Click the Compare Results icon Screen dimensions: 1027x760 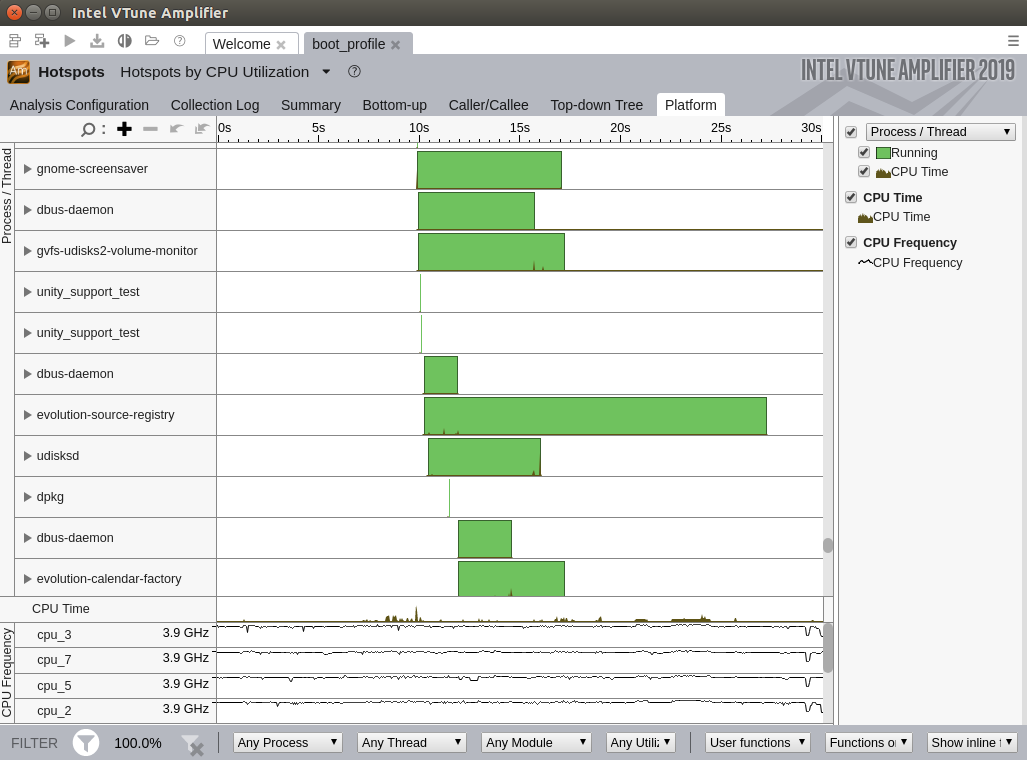(x=125, y=41)
